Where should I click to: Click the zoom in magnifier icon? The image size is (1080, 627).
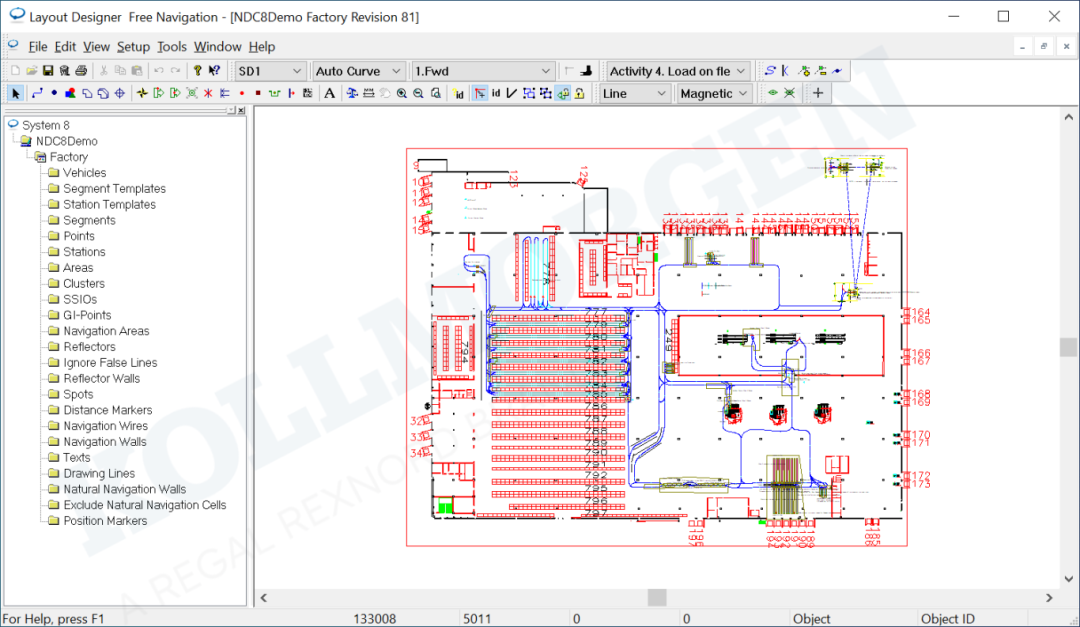(x=401, y=94)
